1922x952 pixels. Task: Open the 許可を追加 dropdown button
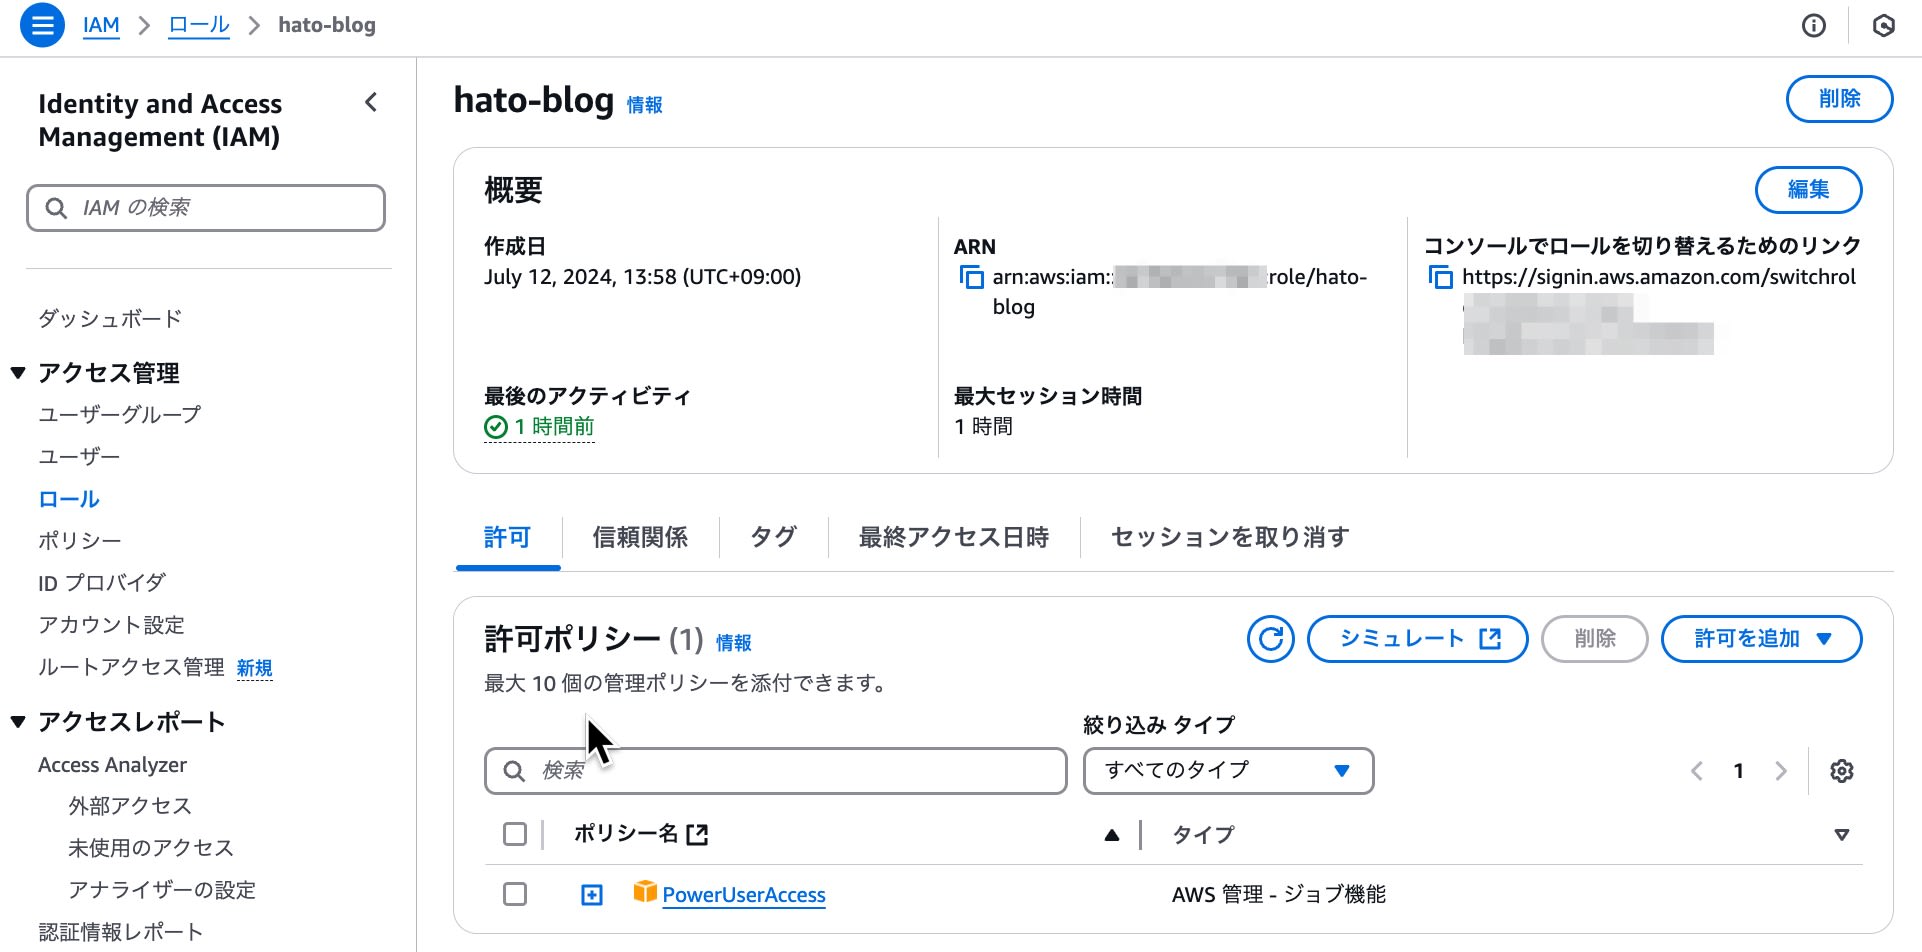[1761, 639]
